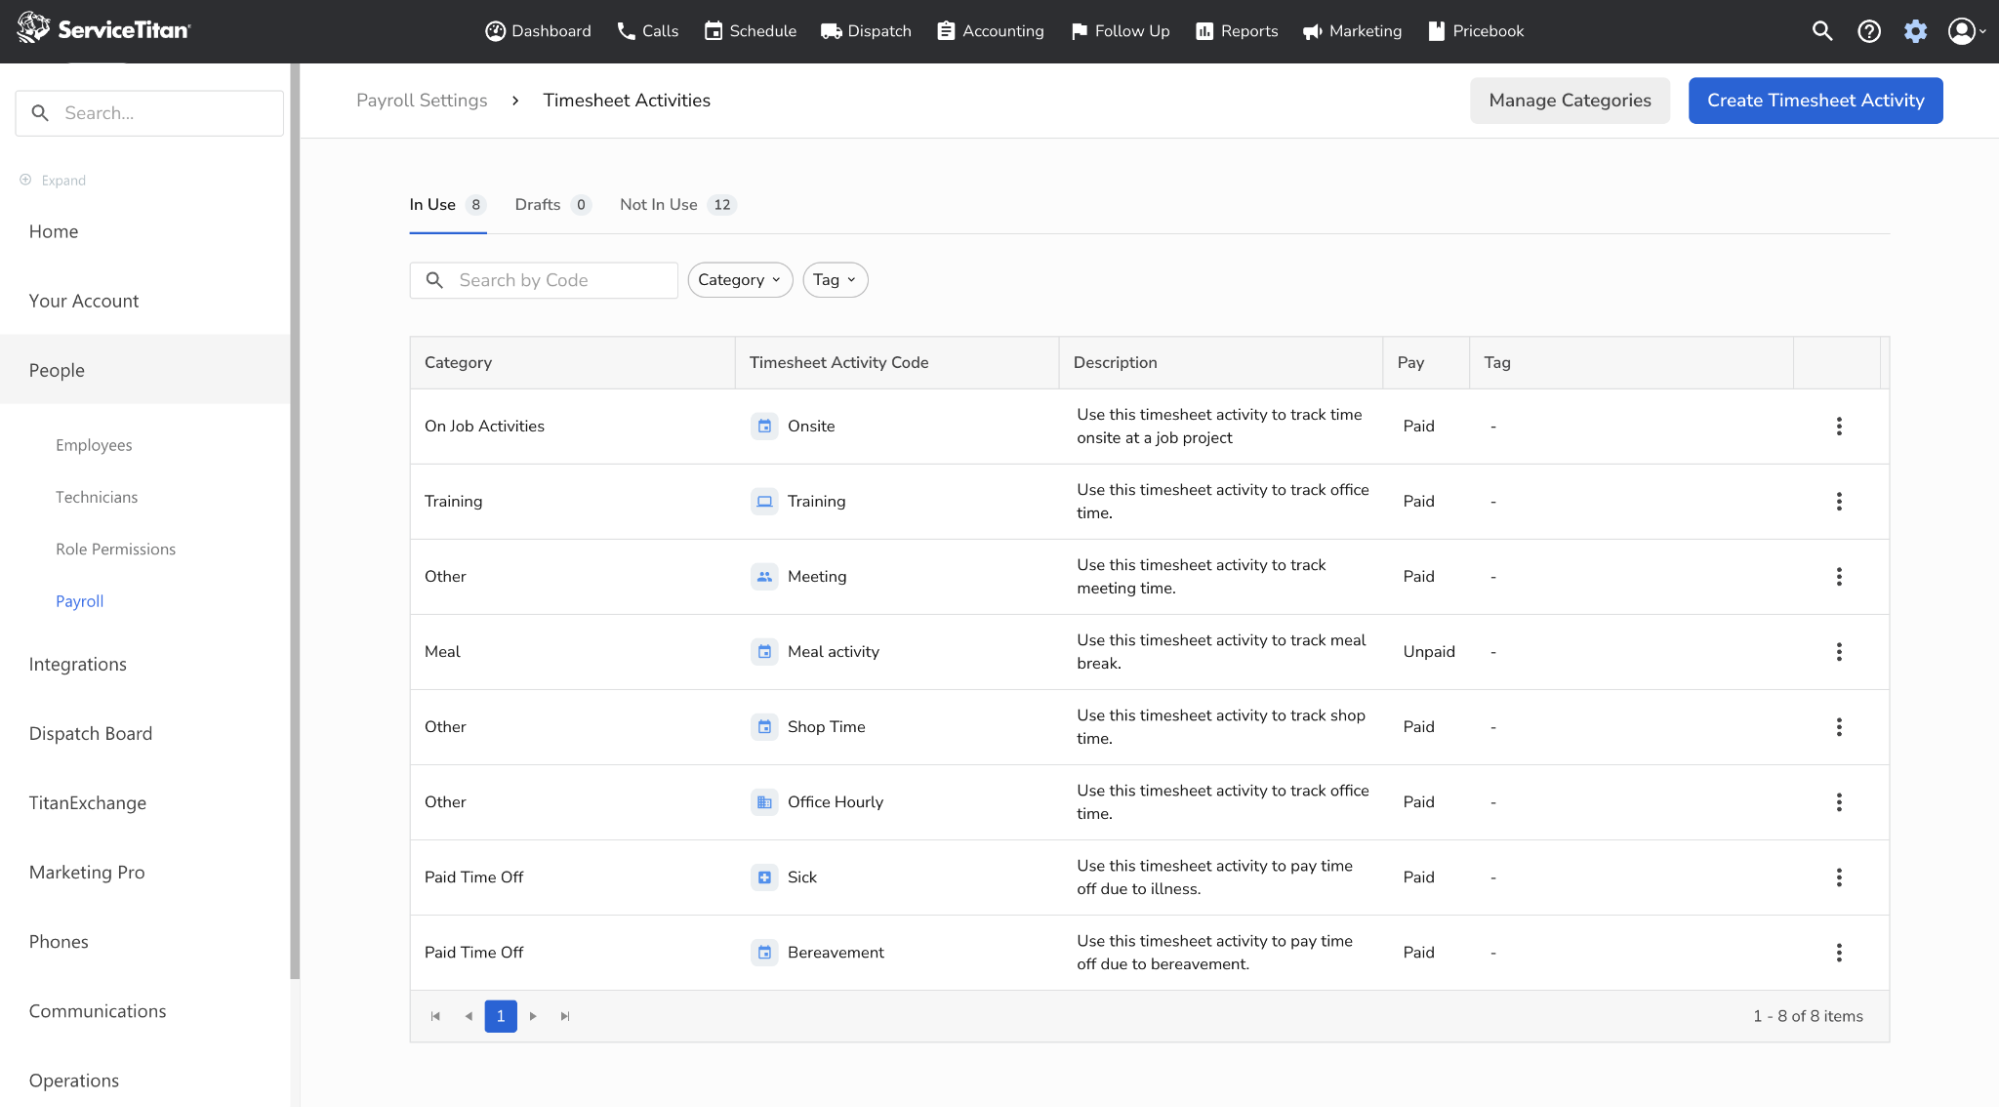Image resolution: width=1999 pixels, height=1107 pixels.
Task: Open Dispatch in the top navigation
Action: point(866,31)
